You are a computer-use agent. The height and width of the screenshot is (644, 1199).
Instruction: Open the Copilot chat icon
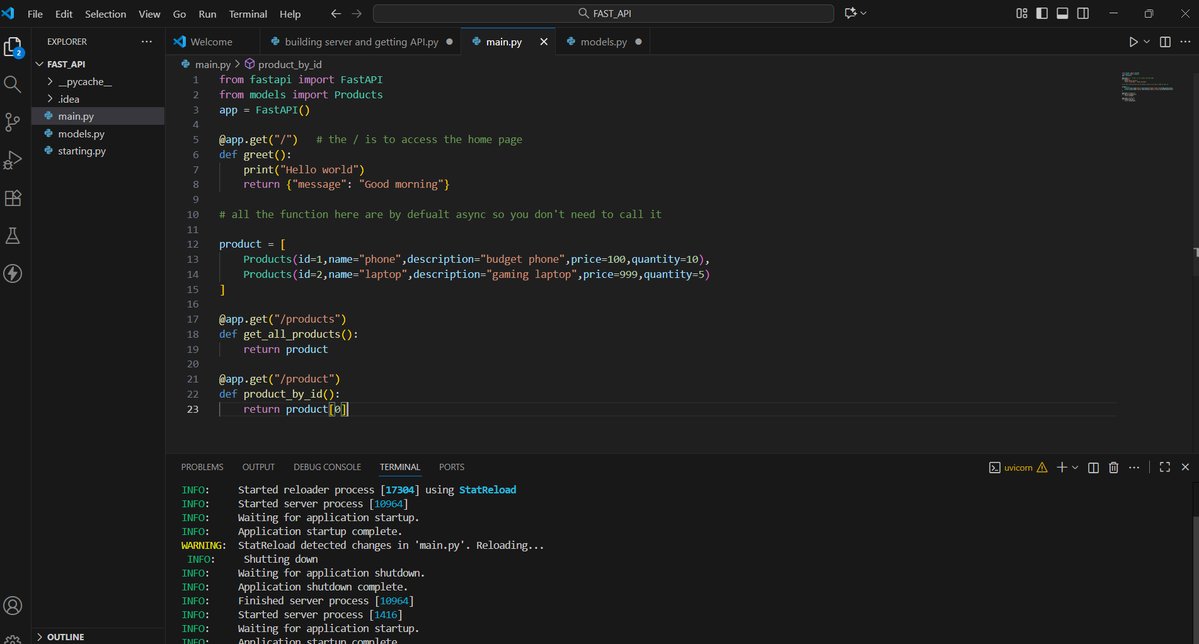click(850, 13)
